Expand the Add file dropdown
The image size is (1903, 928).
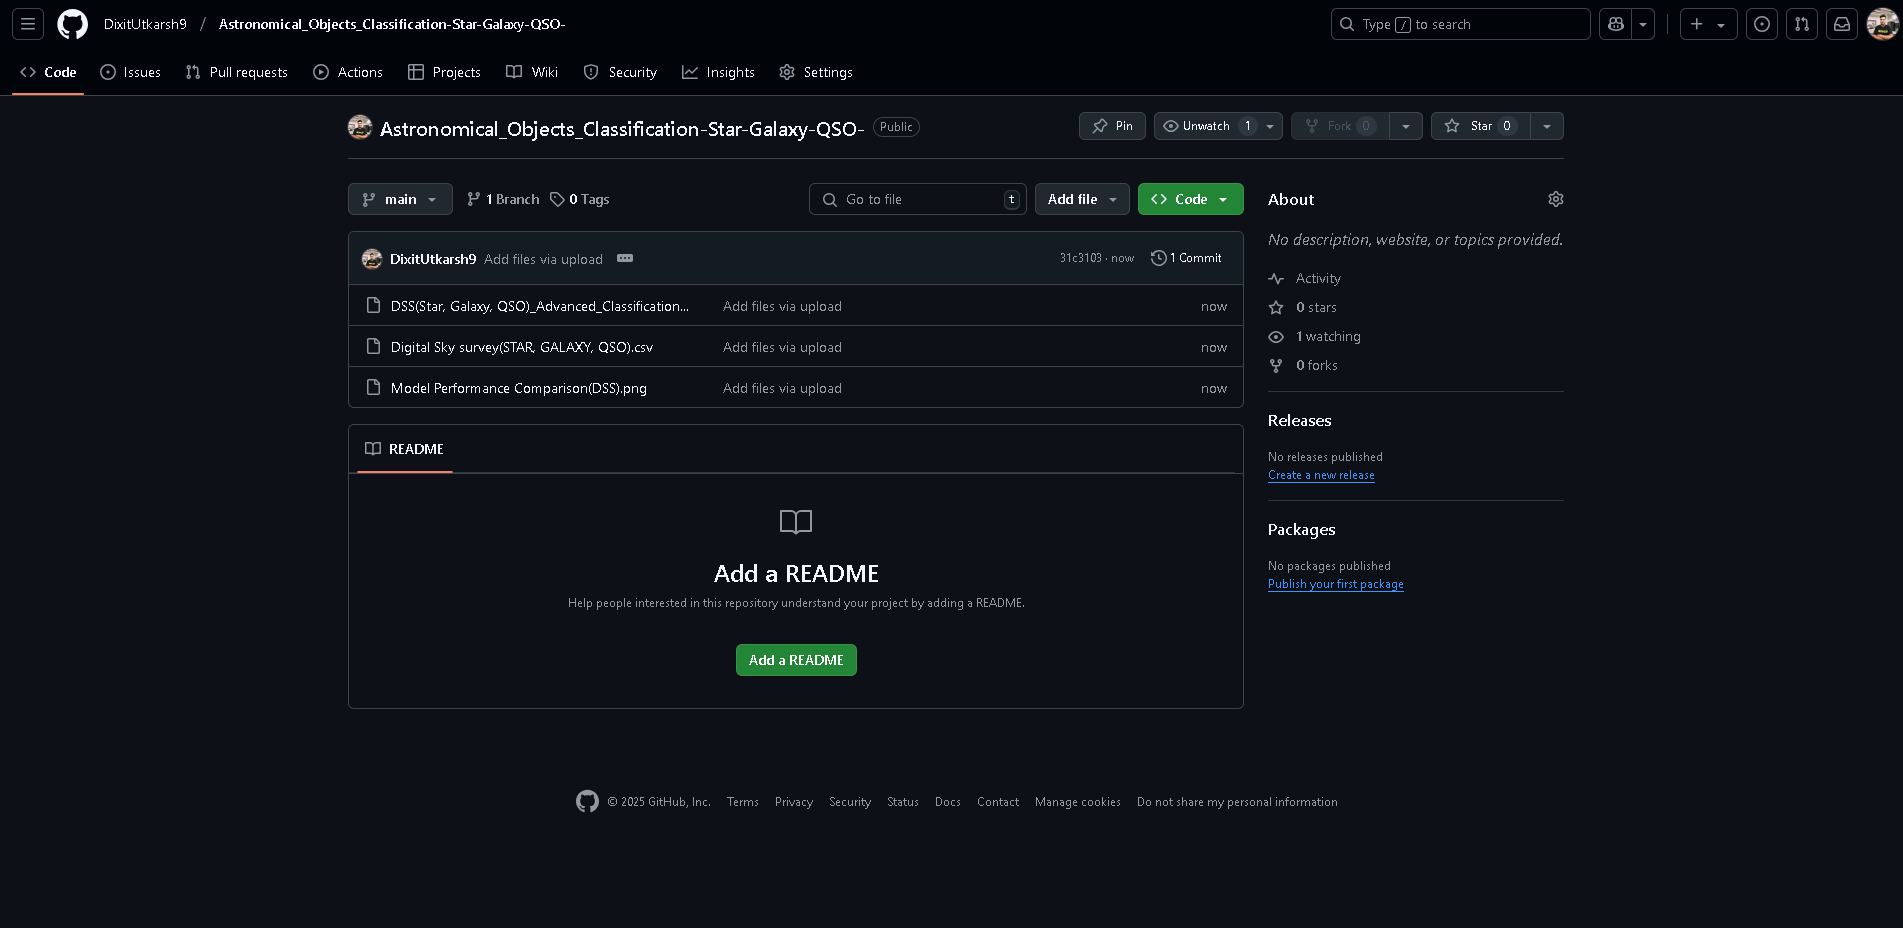(1082, 199)
